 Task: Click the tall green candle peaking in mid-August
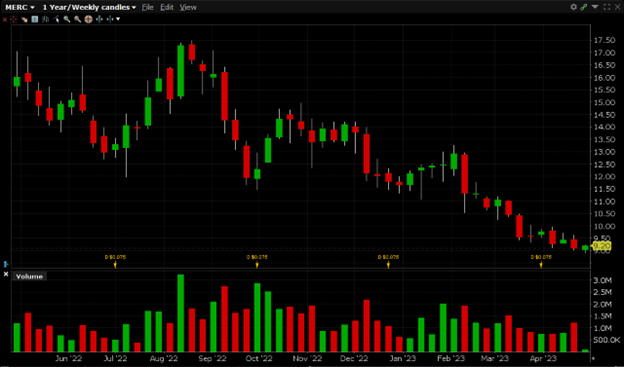(x=181, y=71)
